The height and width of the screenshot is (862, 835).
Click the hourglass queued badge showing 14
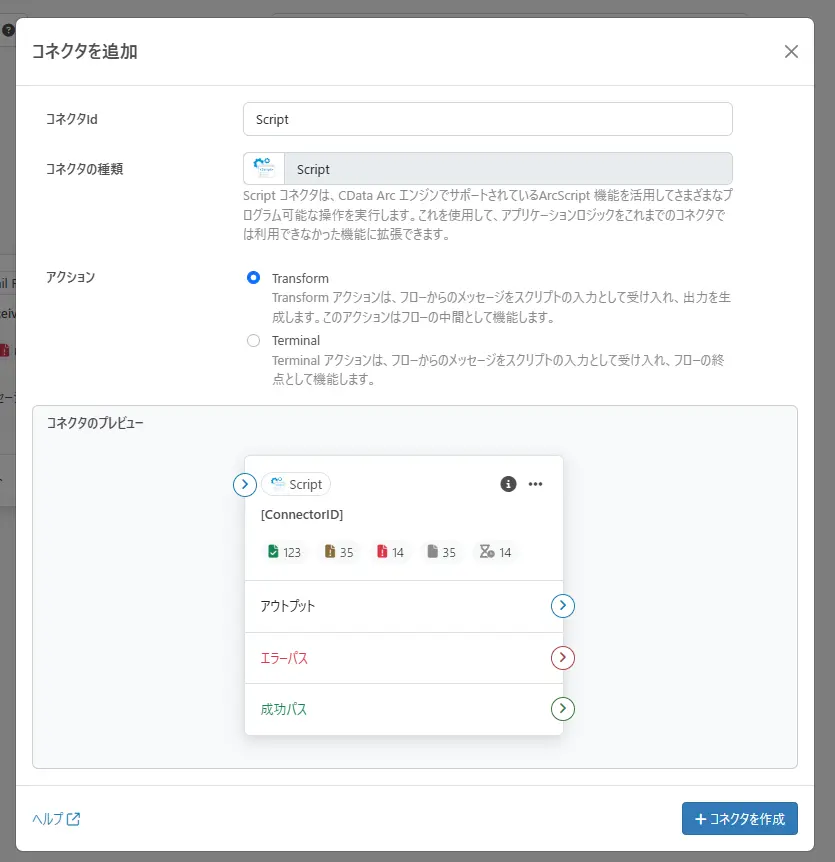[x=495, y=551]
